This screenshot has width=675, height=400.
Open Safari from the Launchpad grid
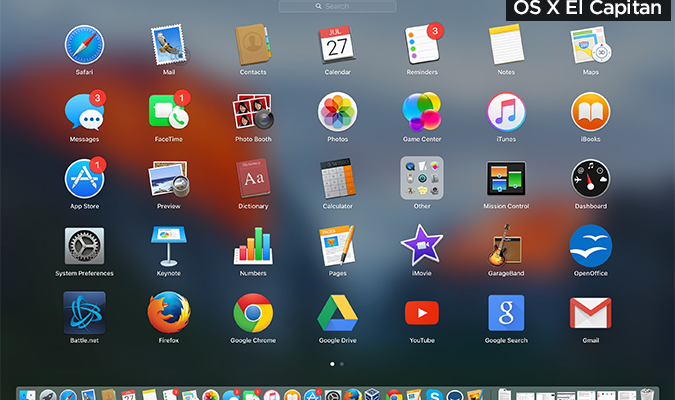coord(84,45)
